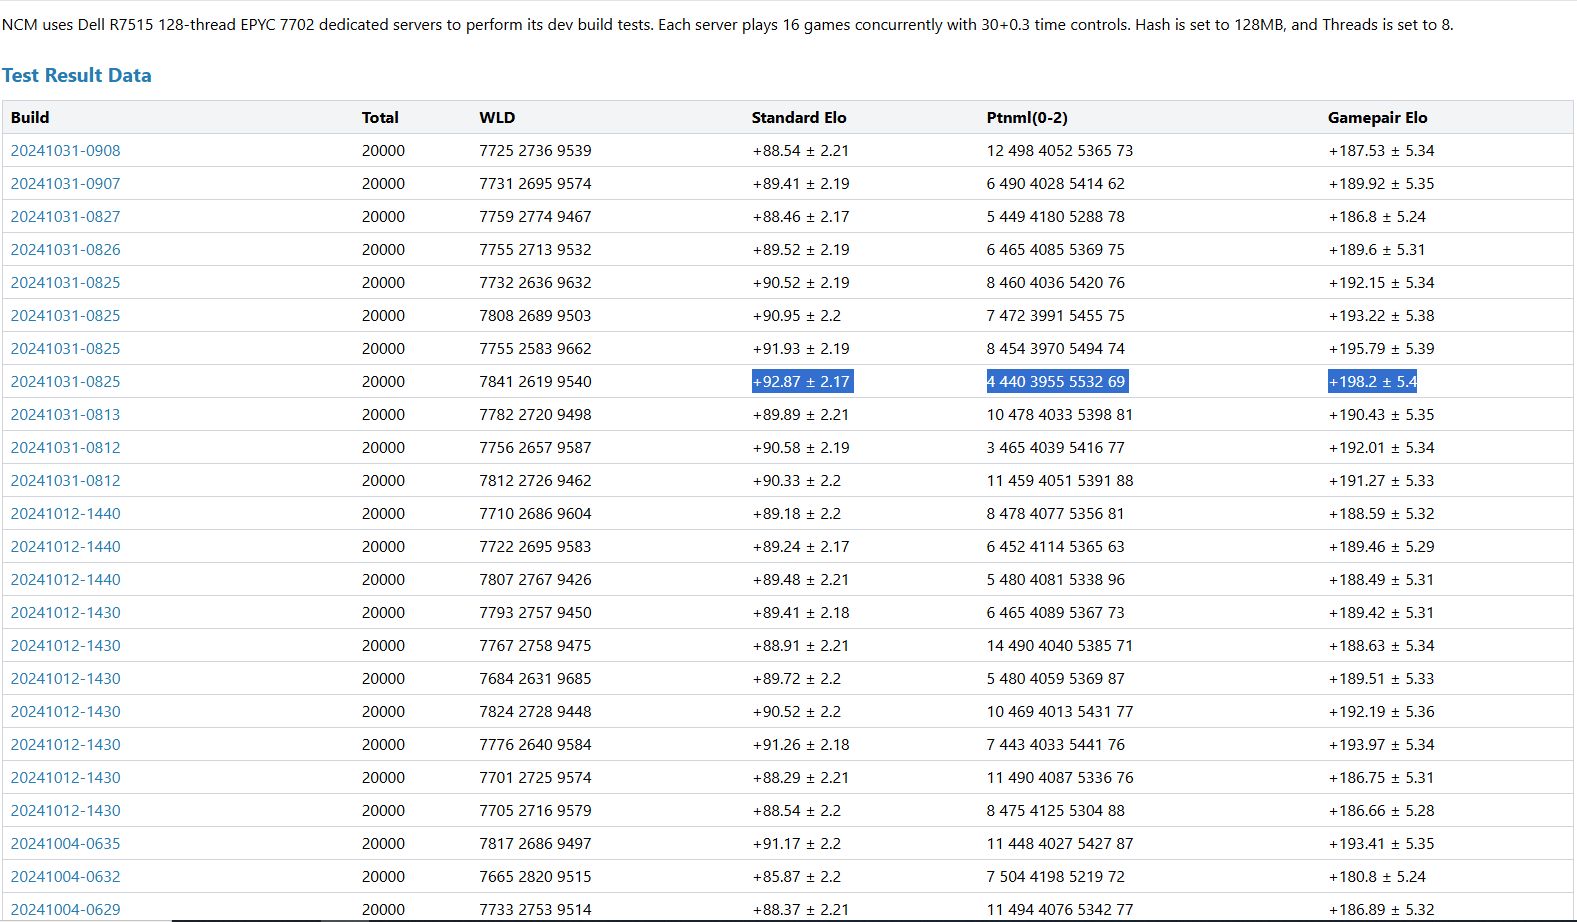Click the Ptnml(0-2) column header
The image size is (1577, 922).
[1027, 117]
